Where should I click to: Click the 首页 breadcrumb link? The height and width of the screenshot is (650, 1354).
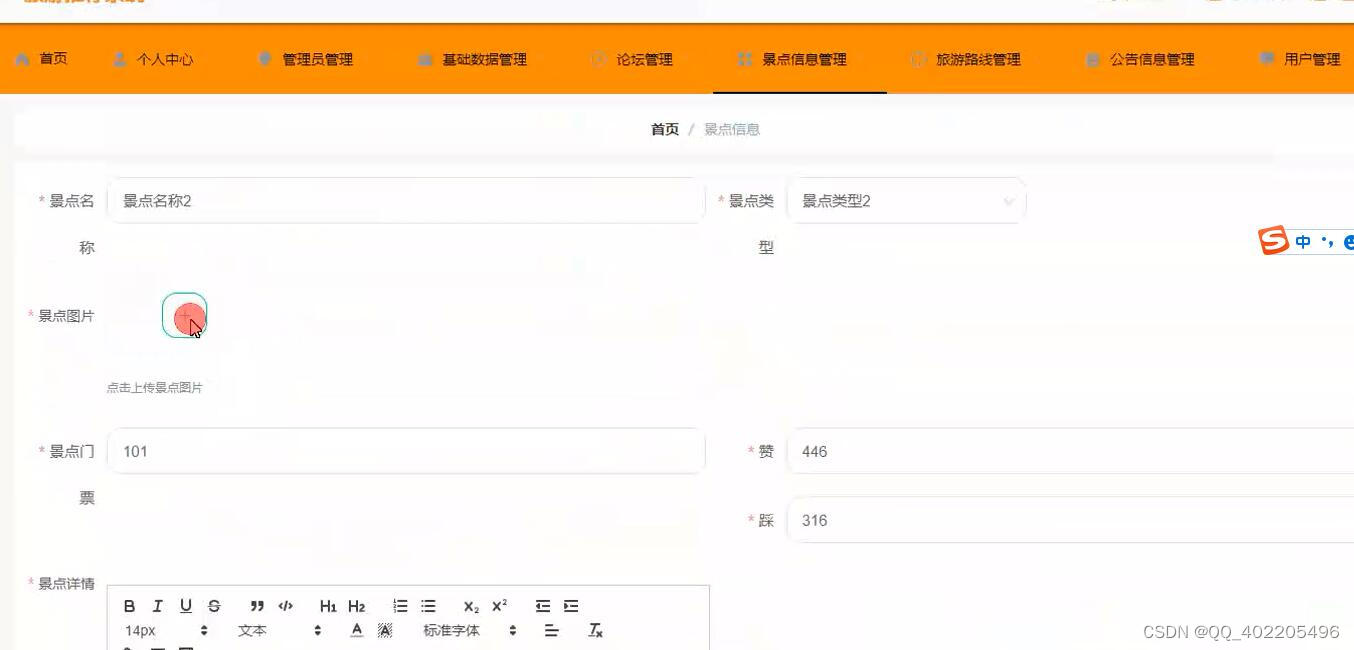[x=663, y=128]
